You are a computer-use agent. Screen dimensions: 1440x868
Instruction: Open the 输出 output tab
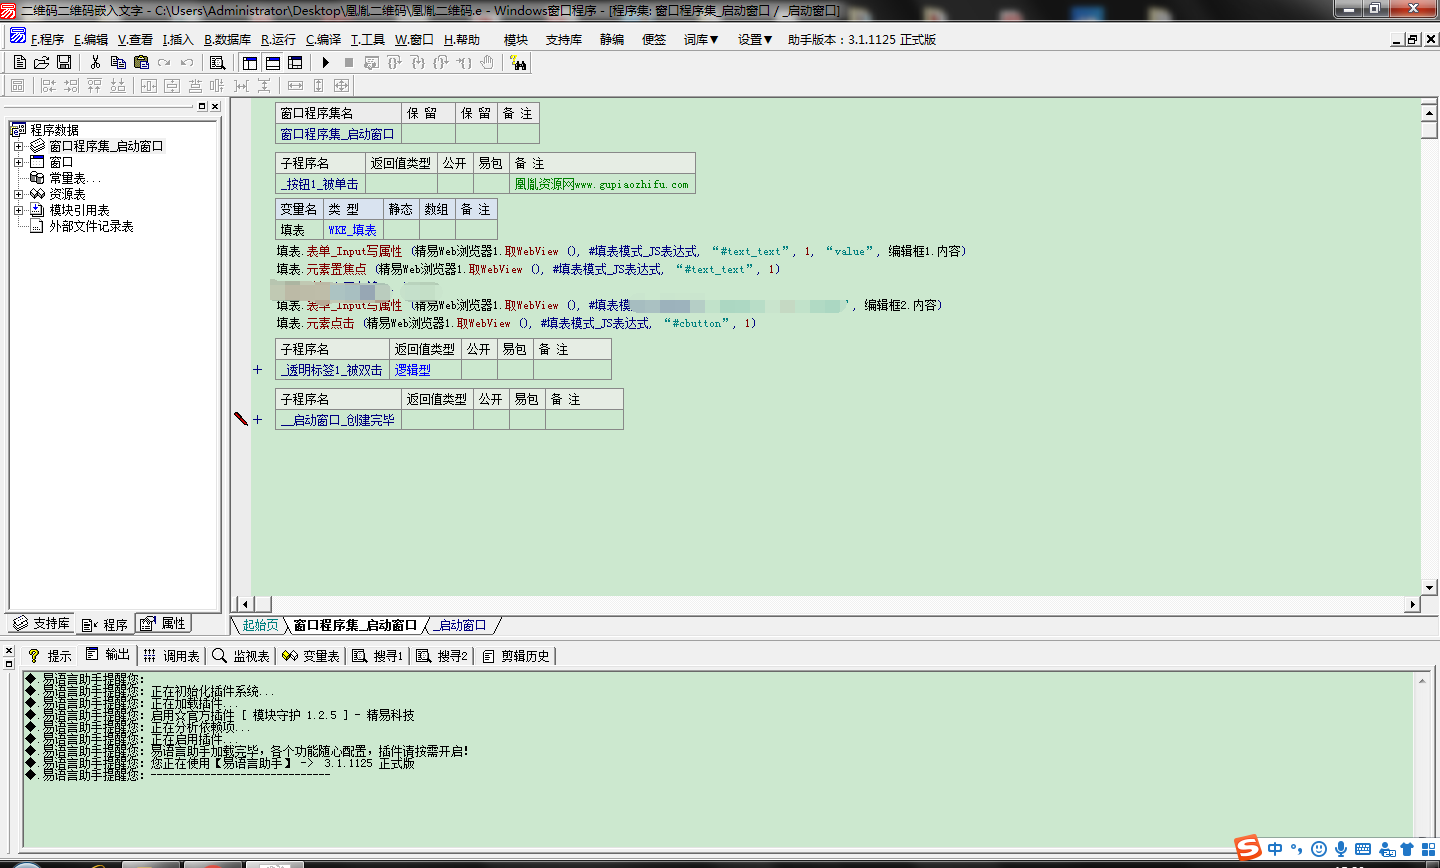point(107,655)
